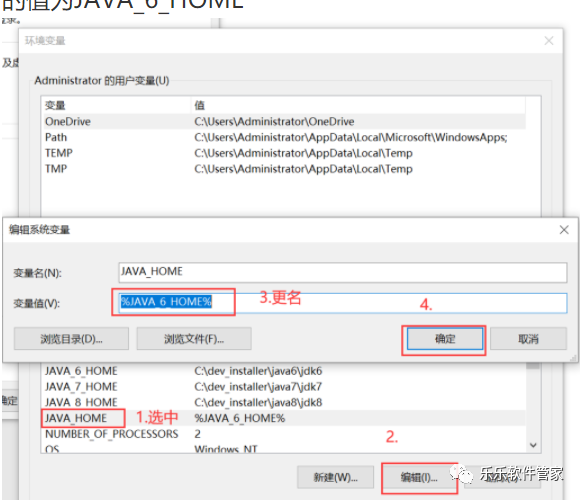Click the 值 column header in user variables
582x500 pixels.
(x=358, y=105)
